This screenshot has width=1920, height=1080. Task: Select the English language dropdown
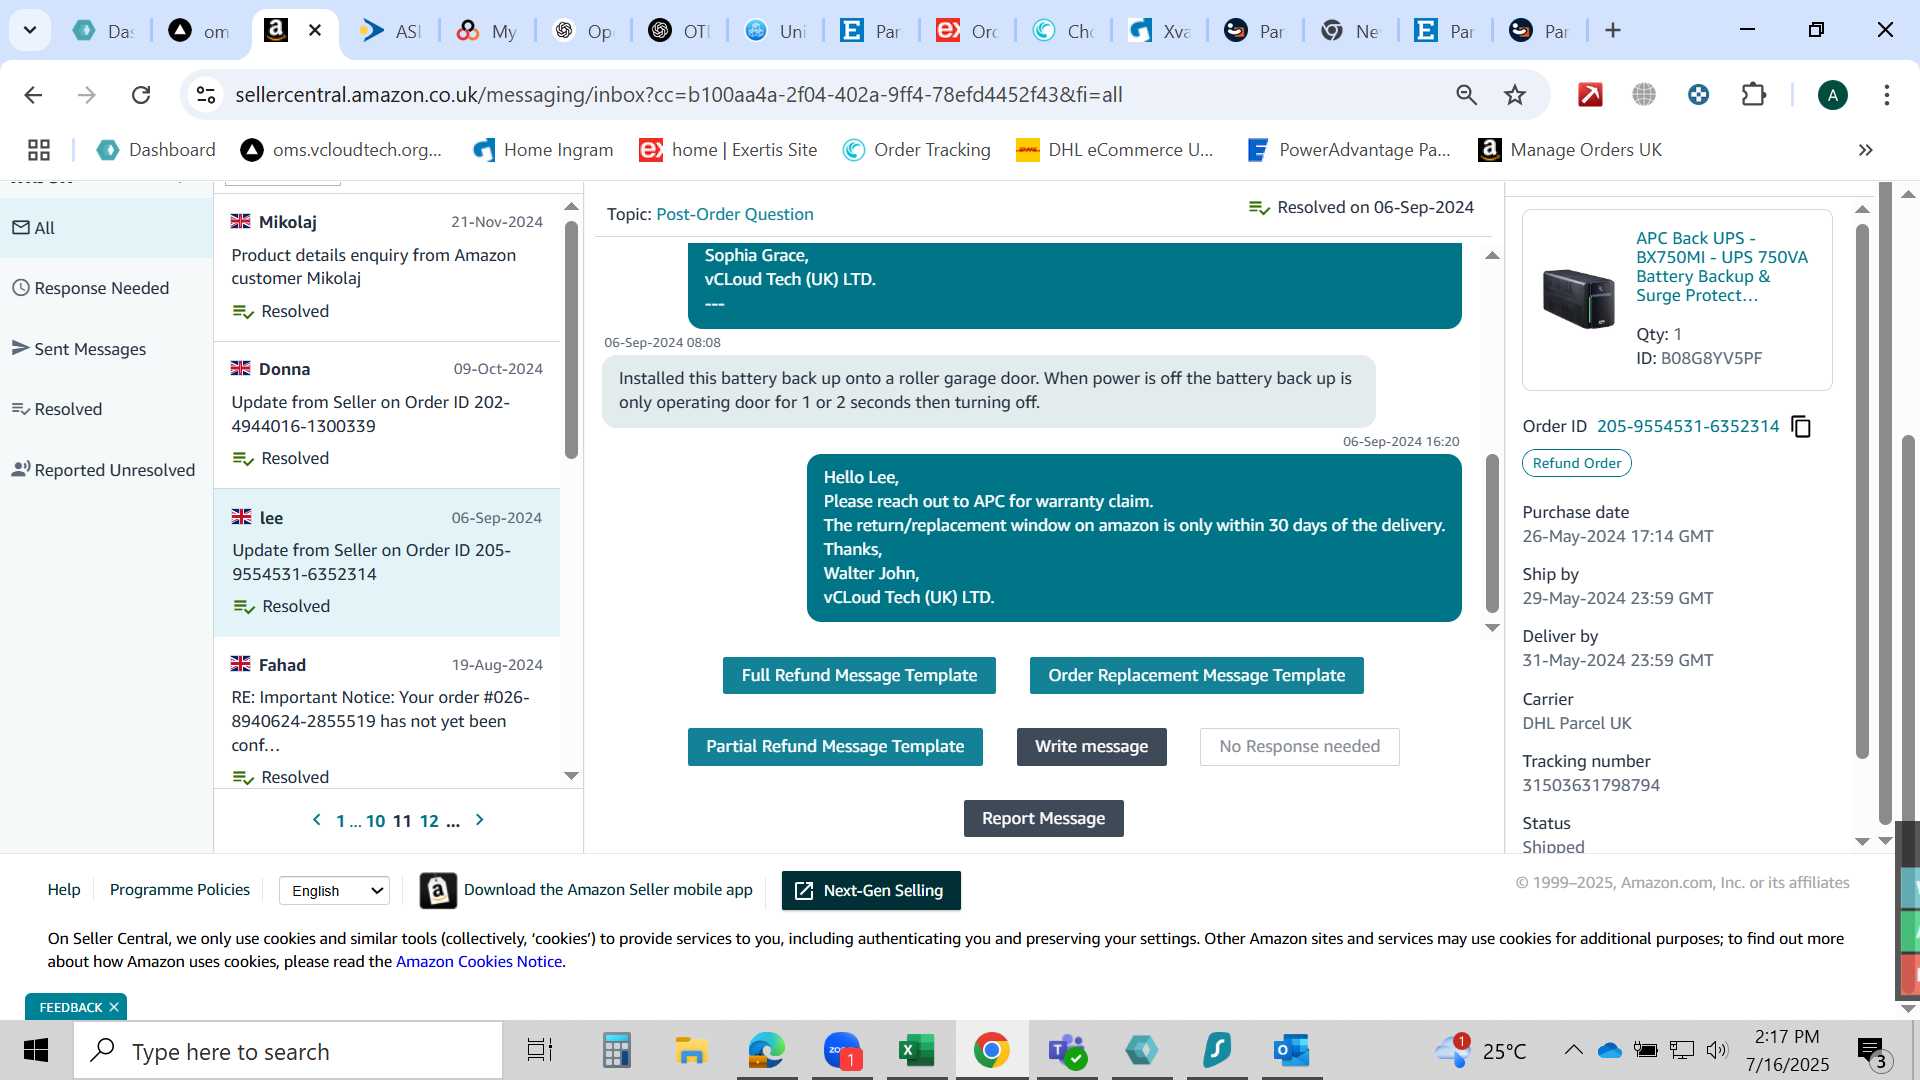click(334, 890)
